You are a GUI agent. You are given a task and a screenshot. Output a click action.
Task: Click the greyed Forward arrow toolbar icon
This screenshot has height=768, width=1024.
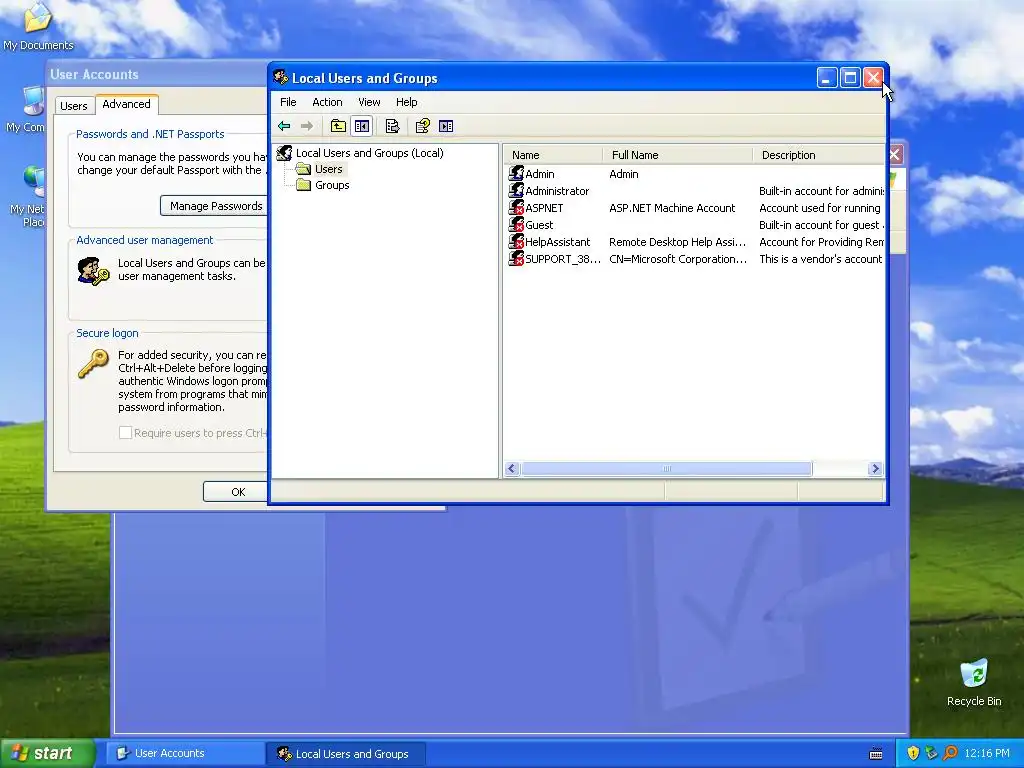click(307, 126)
